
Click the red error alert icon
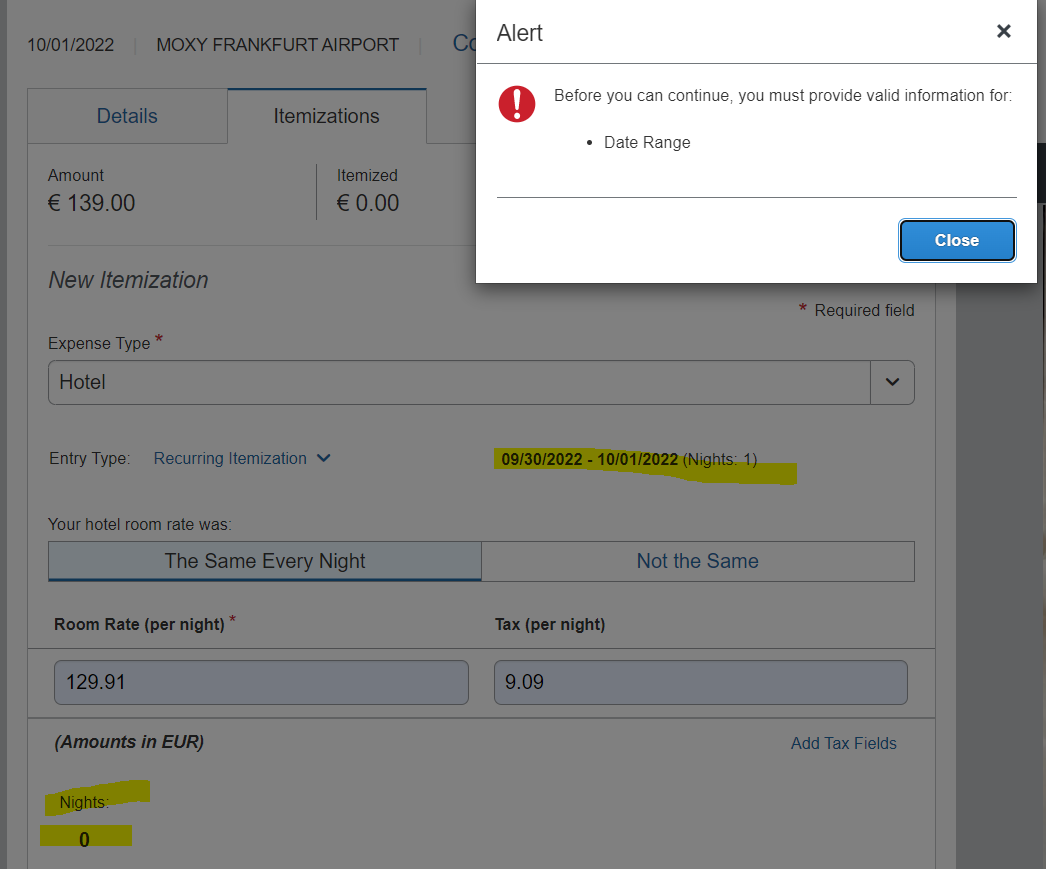(517, 104)
